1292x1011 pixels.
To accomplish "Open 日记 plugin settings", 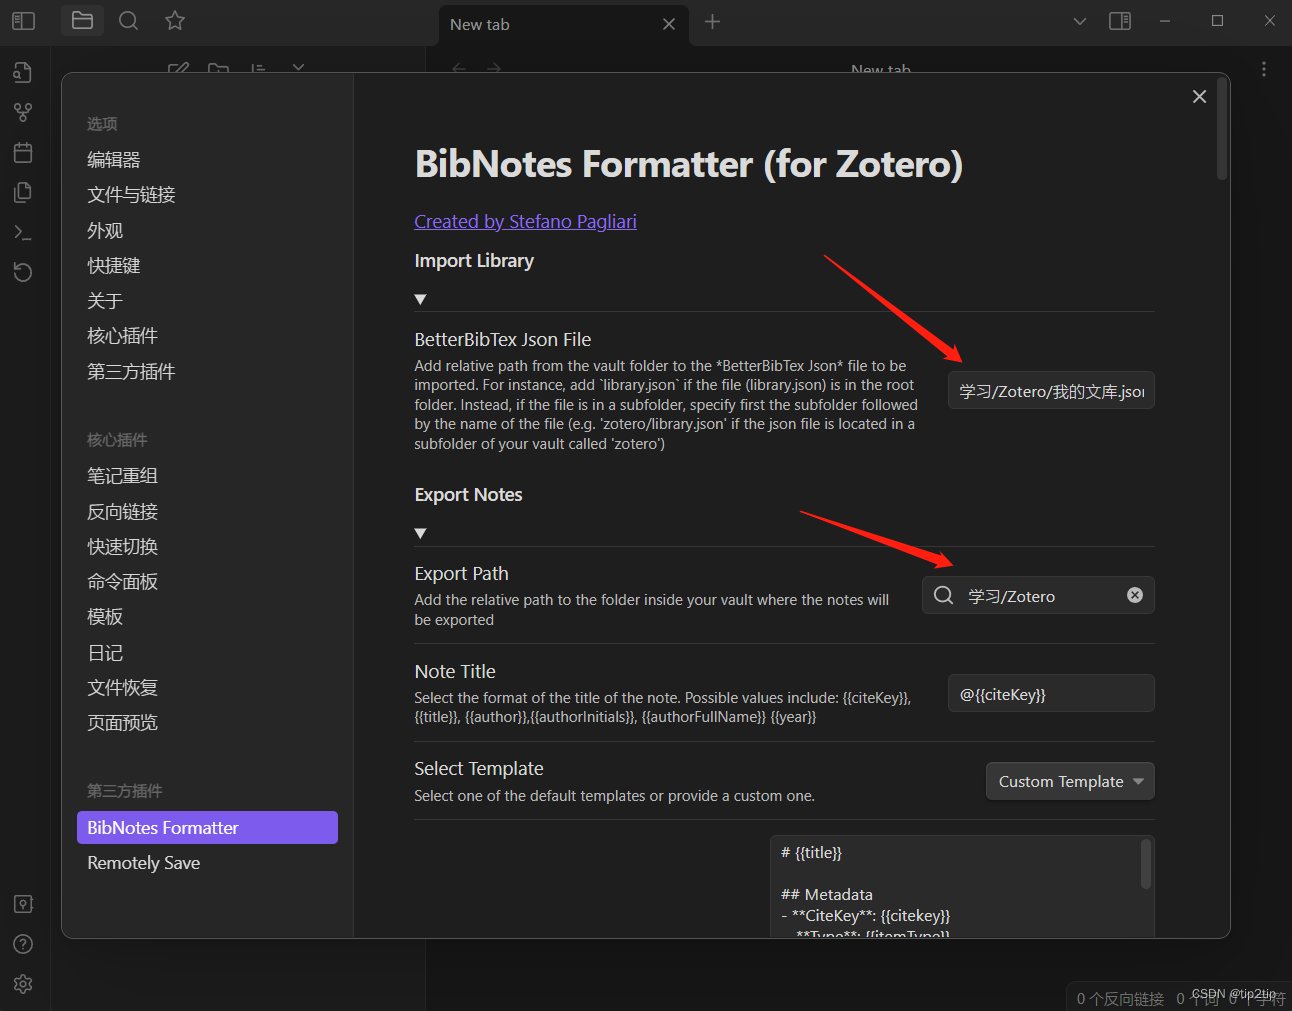I will click(x=105, y=652).
